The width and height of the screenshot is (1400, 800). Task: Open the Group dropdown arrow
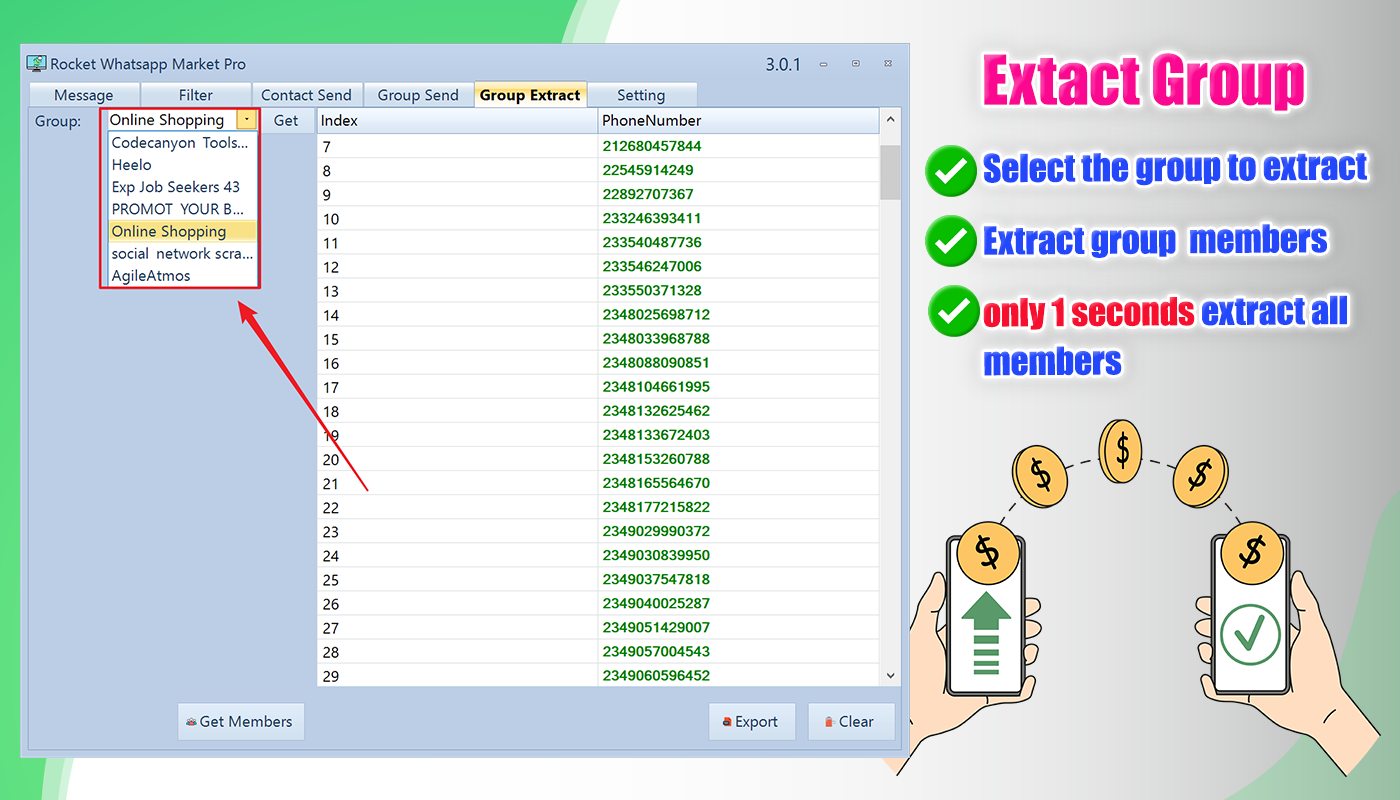point(247,119)
